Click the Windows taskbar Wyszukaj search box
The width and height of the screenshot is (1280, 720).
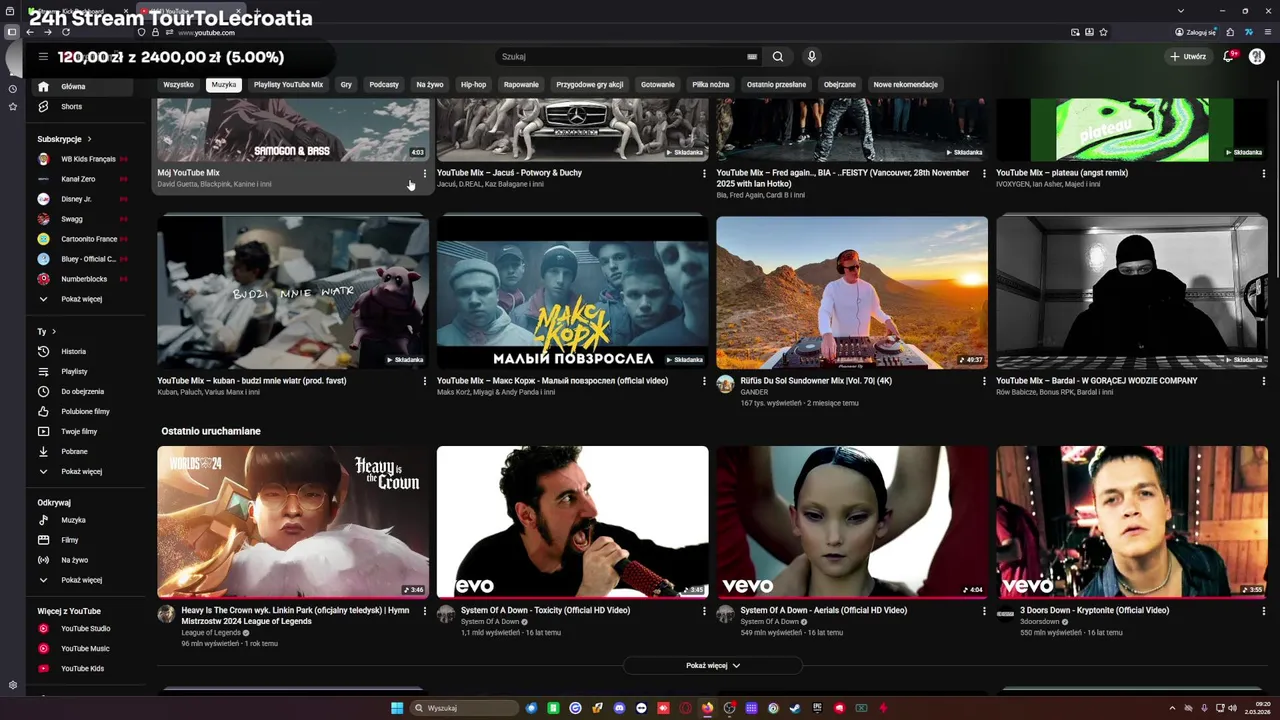(x=464, y=708)
